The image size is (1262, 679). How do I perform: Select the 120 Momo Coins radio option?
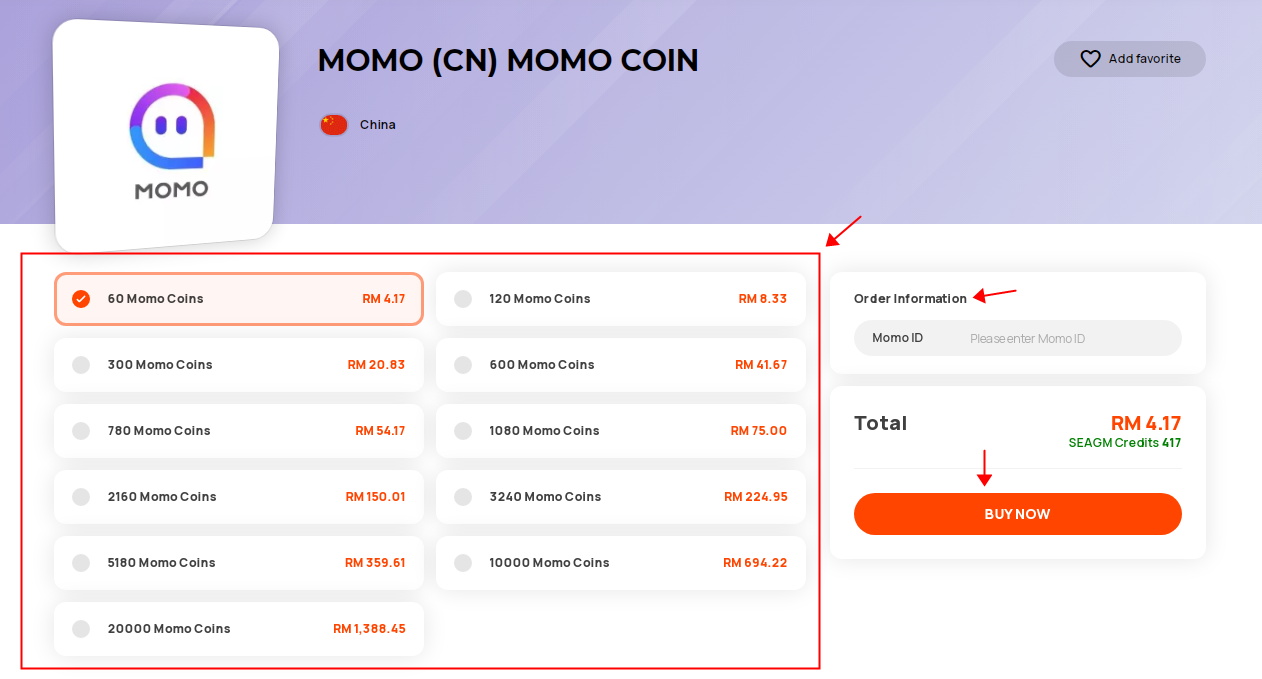[x=621, y=299]
